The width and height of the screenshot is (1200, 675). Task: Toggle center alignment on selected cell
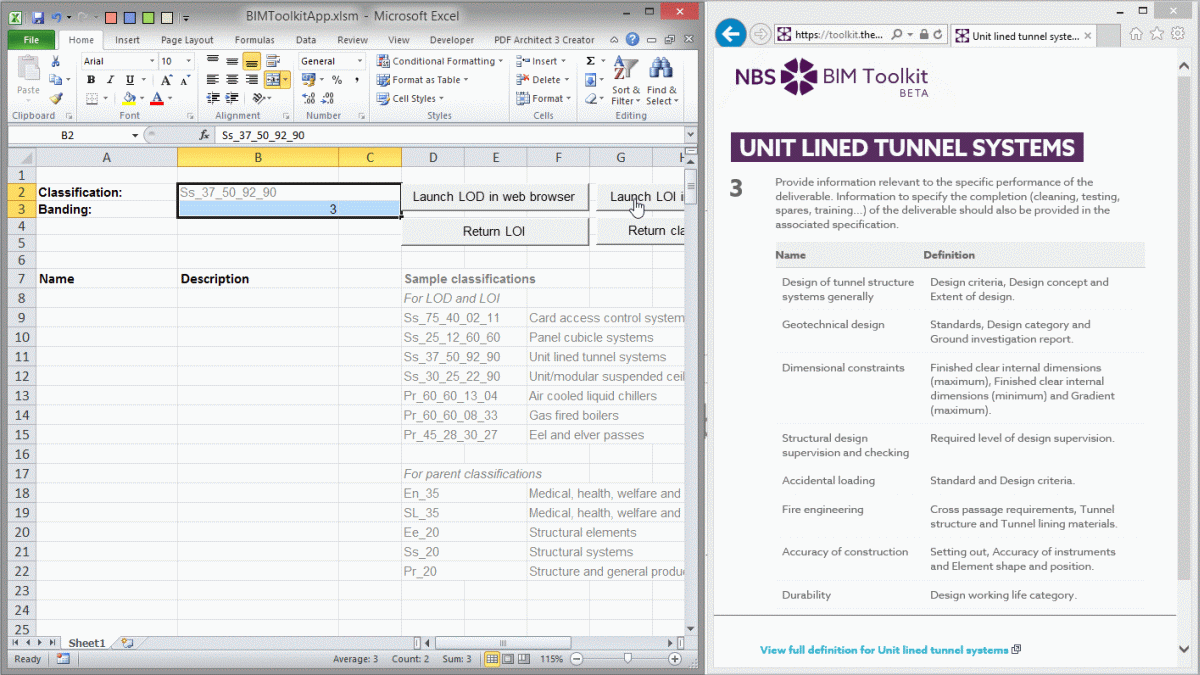pos(232,78)
